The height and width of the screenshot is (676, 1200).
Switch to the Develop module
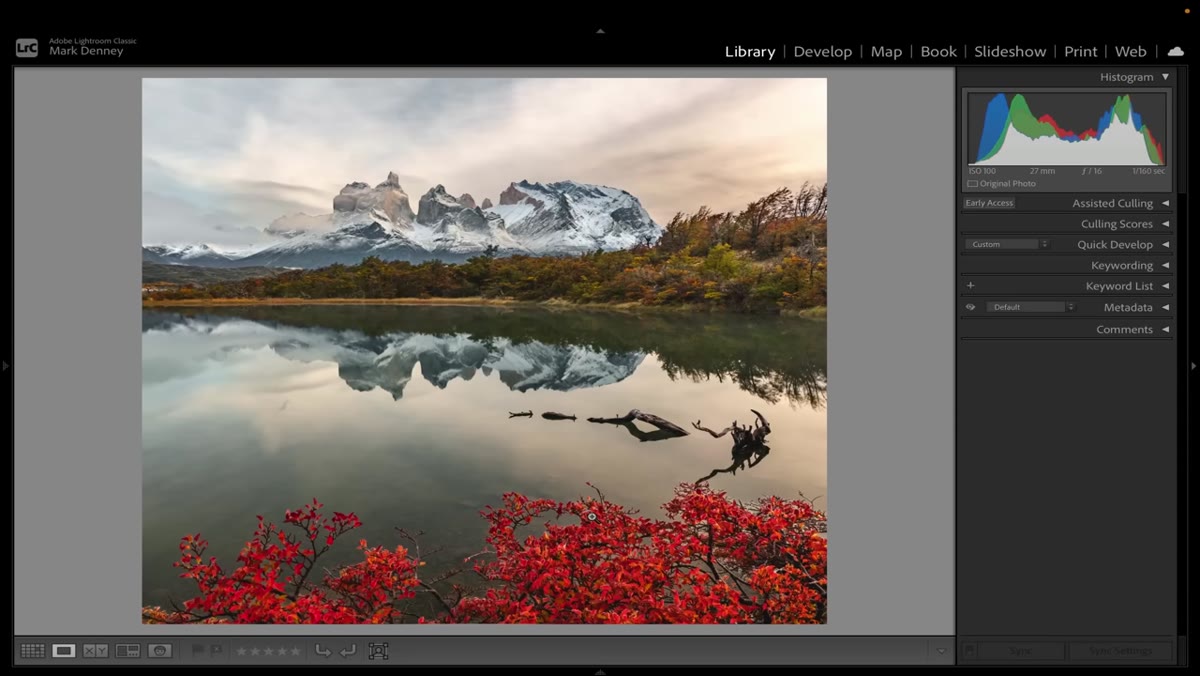[823, 52]
